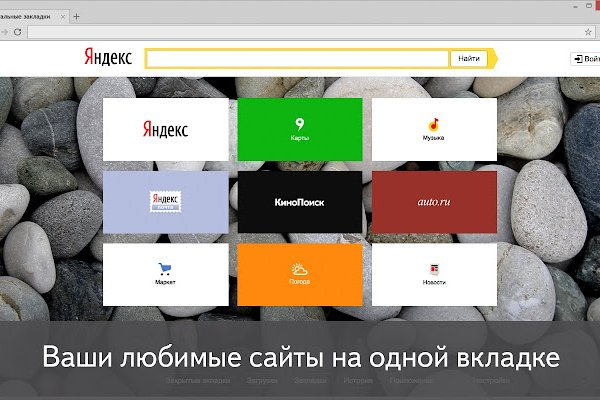Open the Музыка music tile

(x=434, y=129)
